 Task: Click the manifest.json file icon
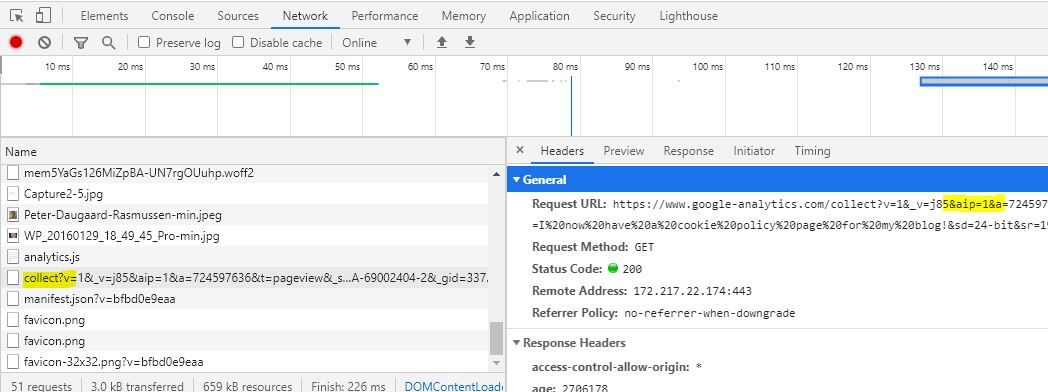coord(13,299)
